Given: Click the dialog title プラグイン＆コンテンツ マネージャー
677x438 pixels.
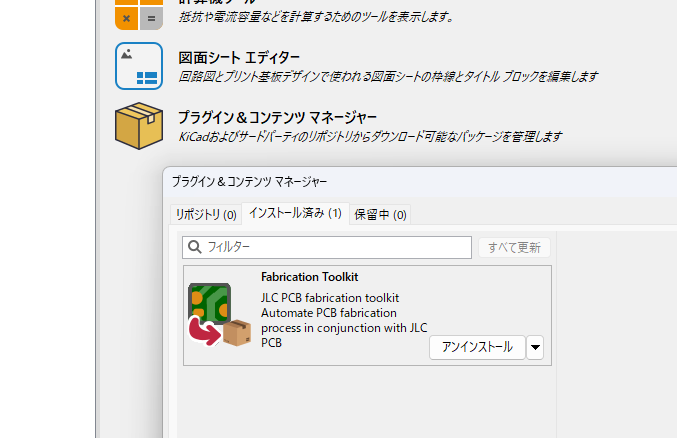Looking at the screenshot, I should point(249,182).
